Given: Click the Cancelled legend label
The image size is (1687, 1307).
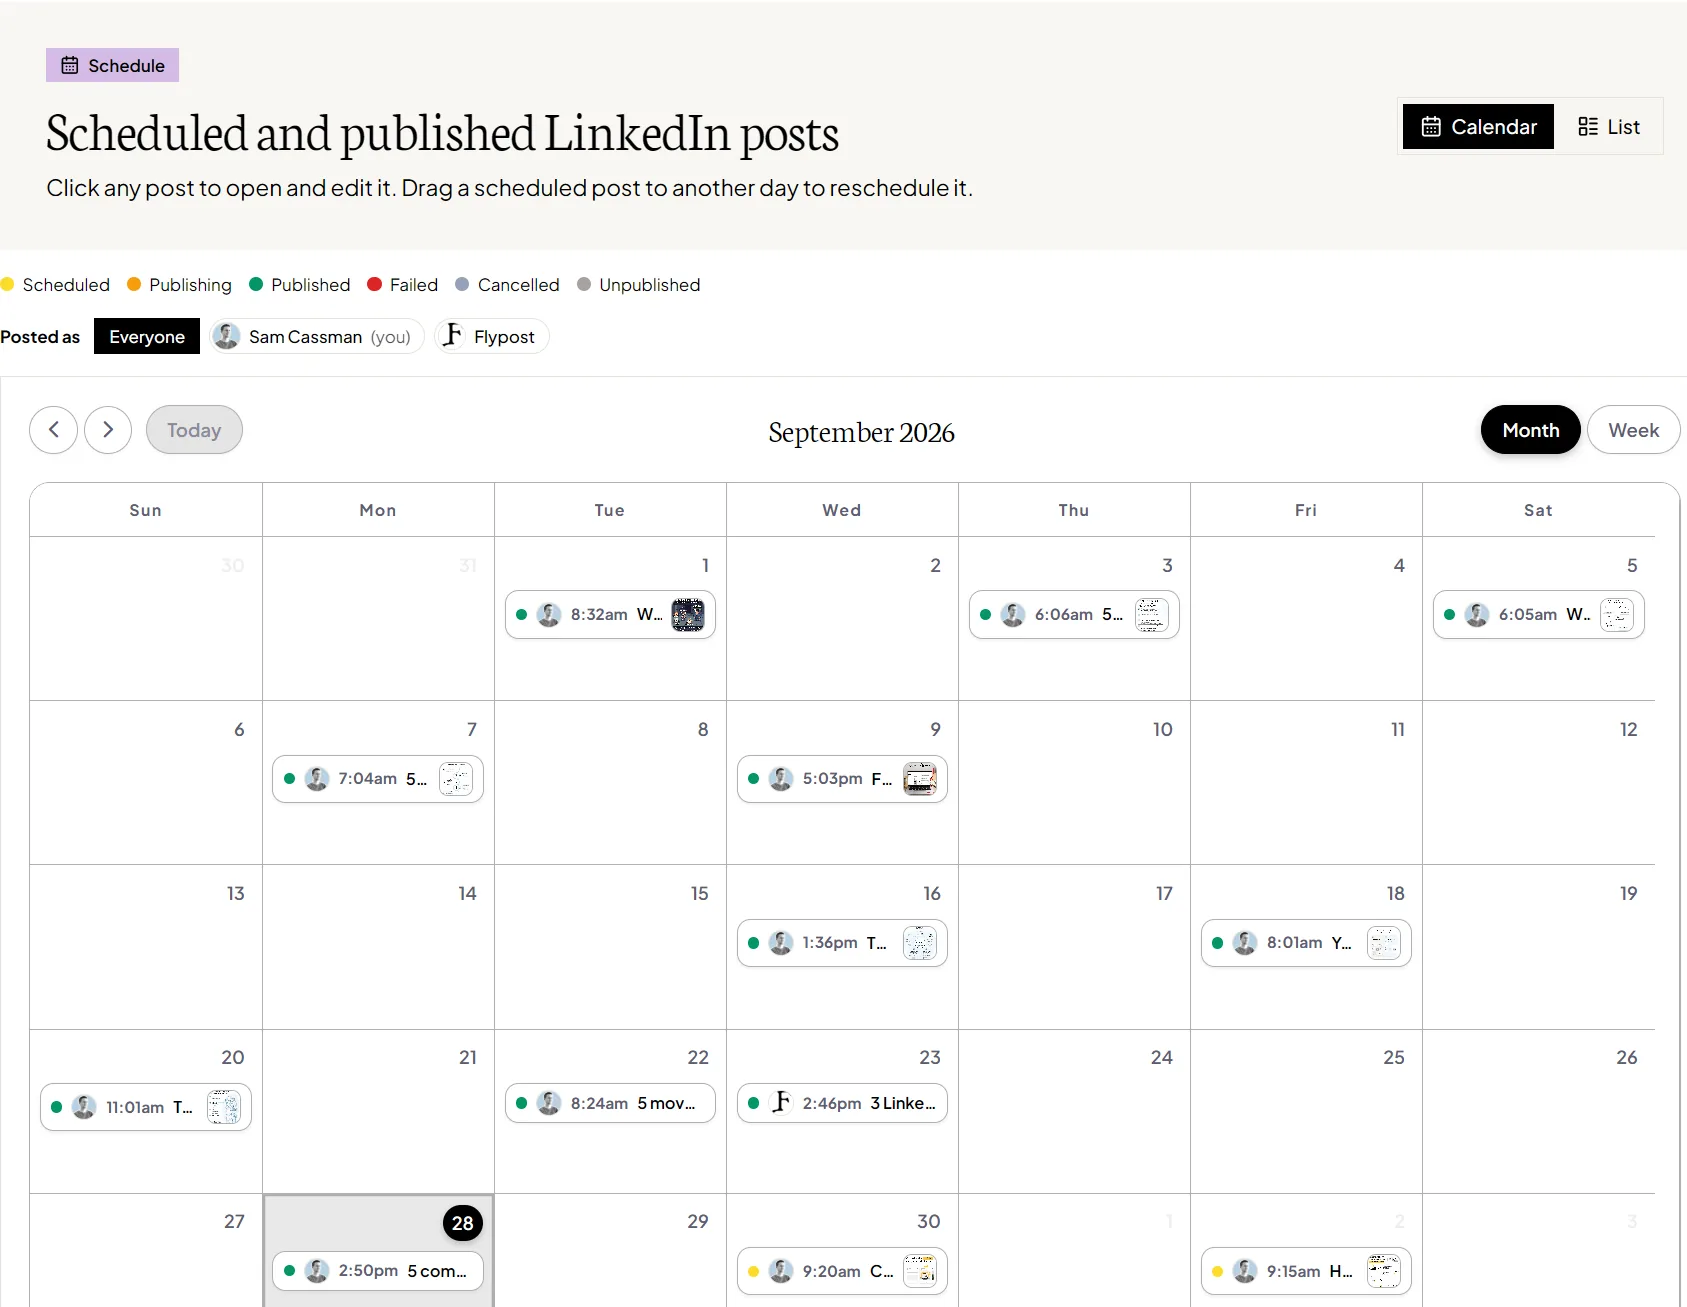Looking at the screenshot, I should pos(519,285).
